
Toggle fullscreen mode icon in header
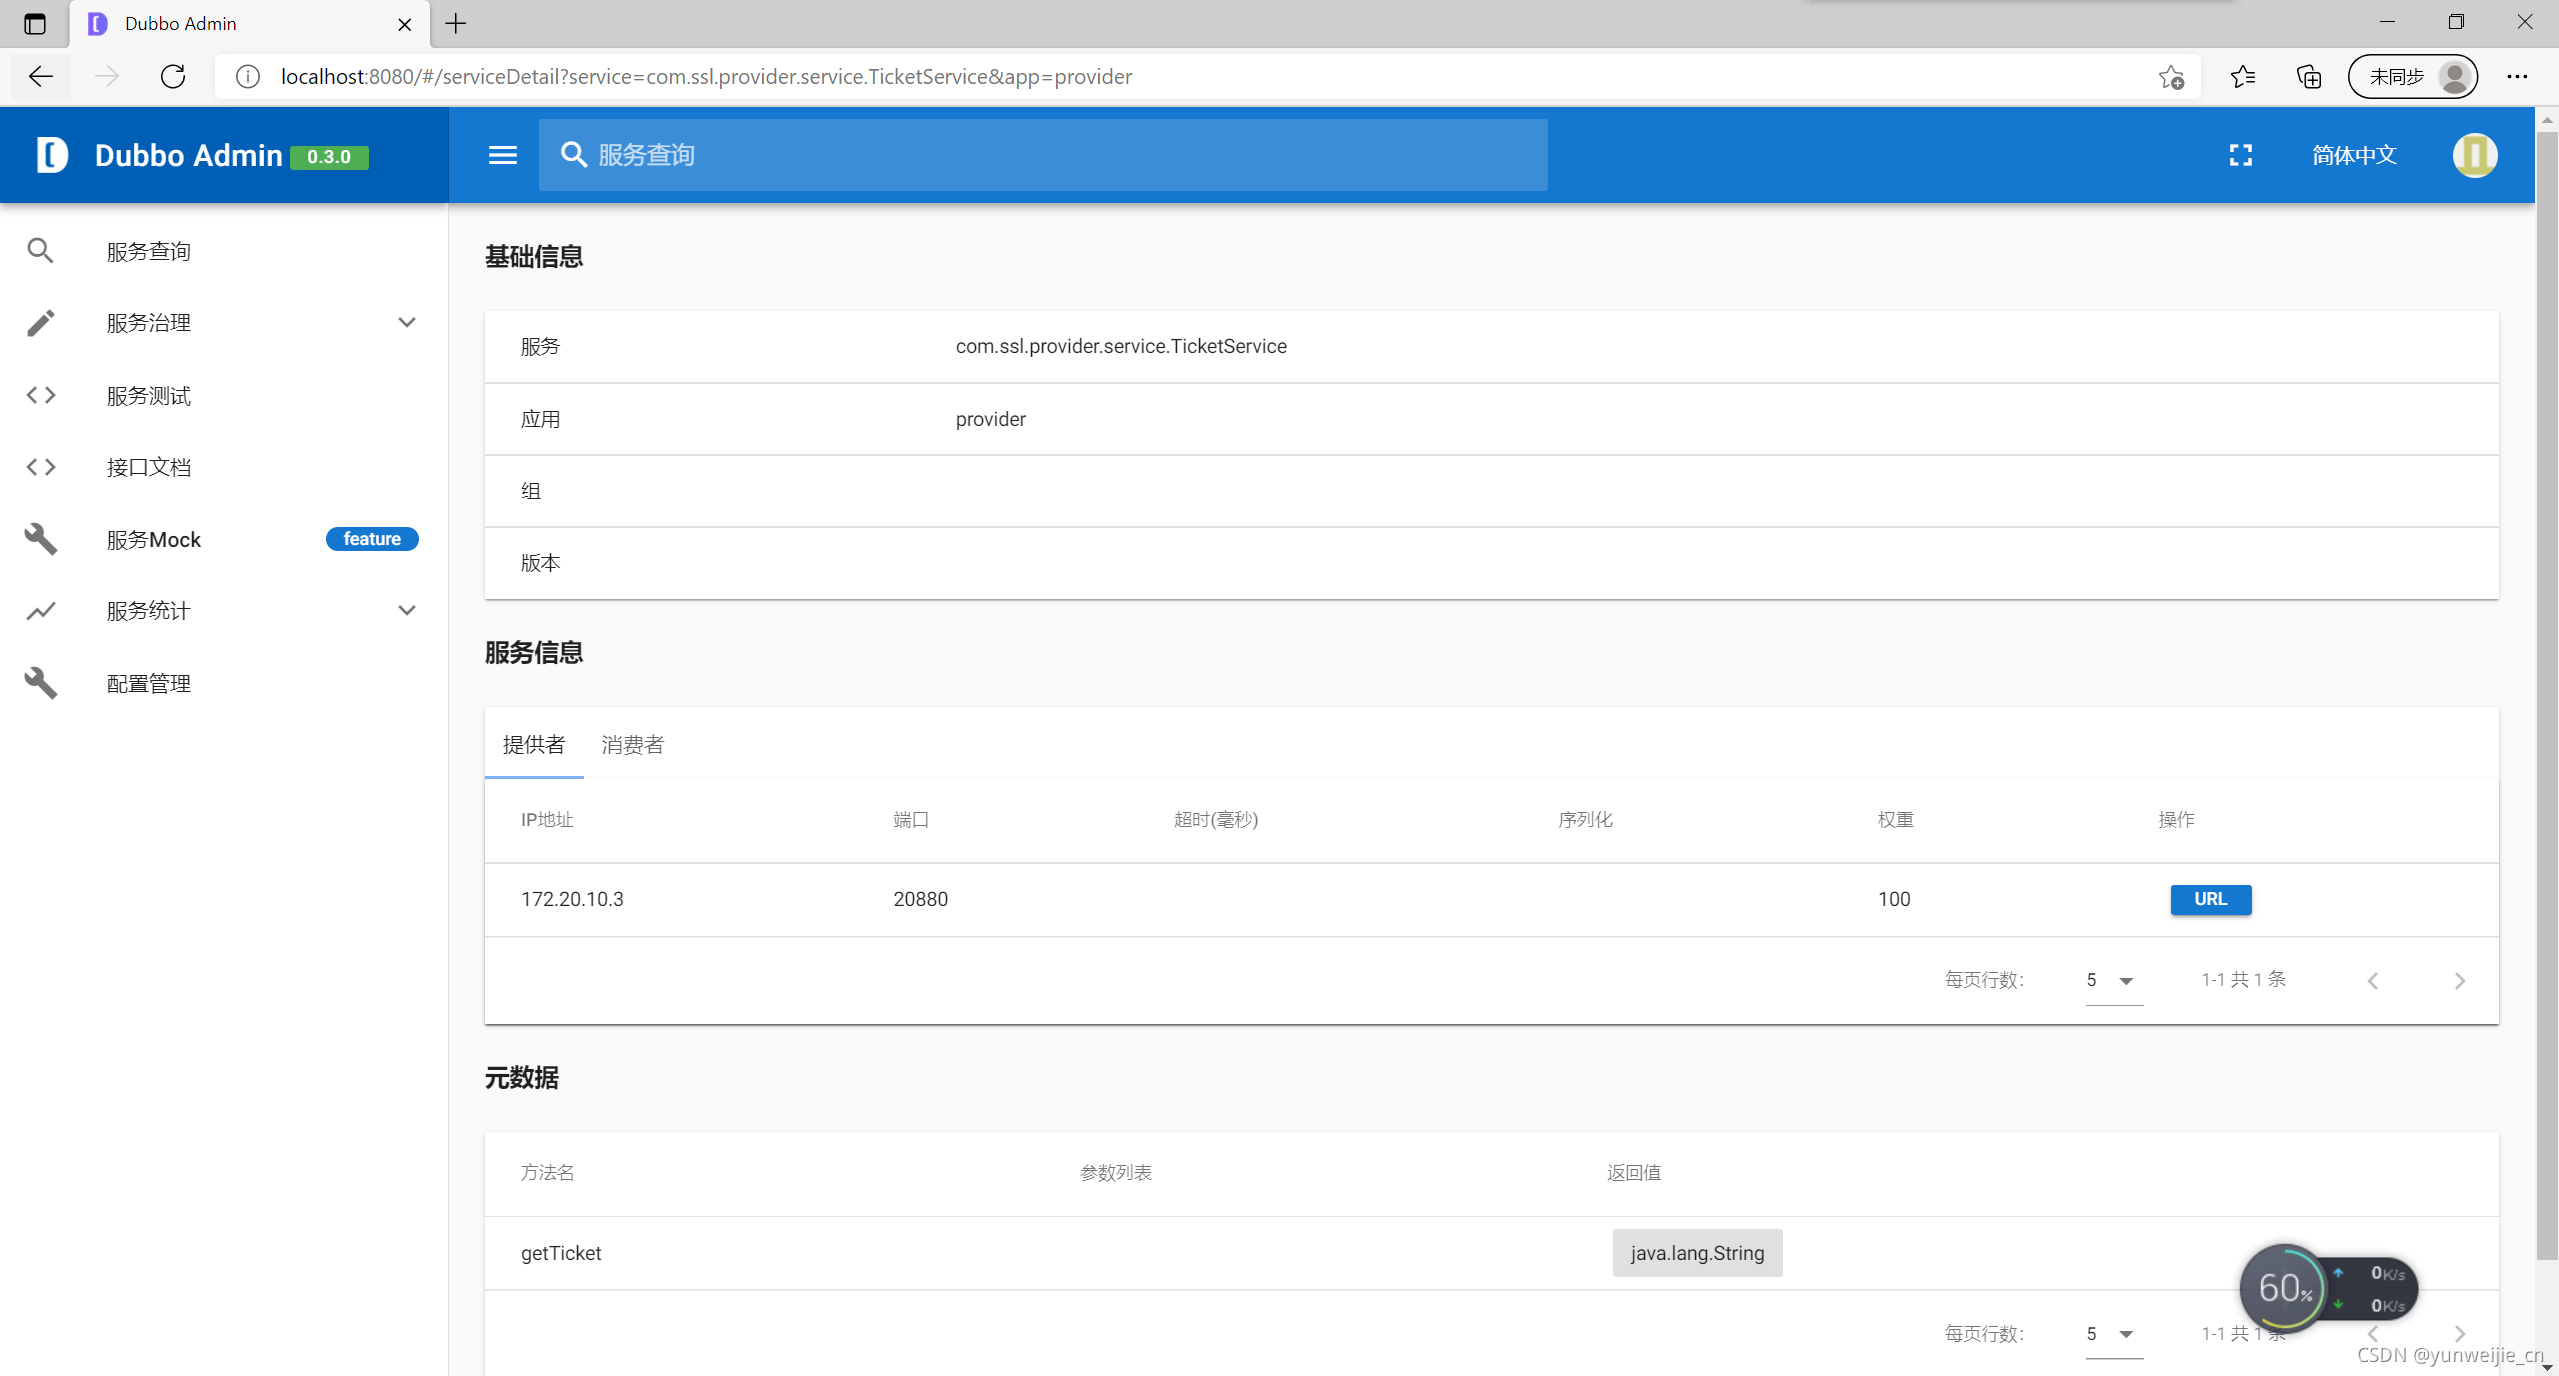point(2240,155)
